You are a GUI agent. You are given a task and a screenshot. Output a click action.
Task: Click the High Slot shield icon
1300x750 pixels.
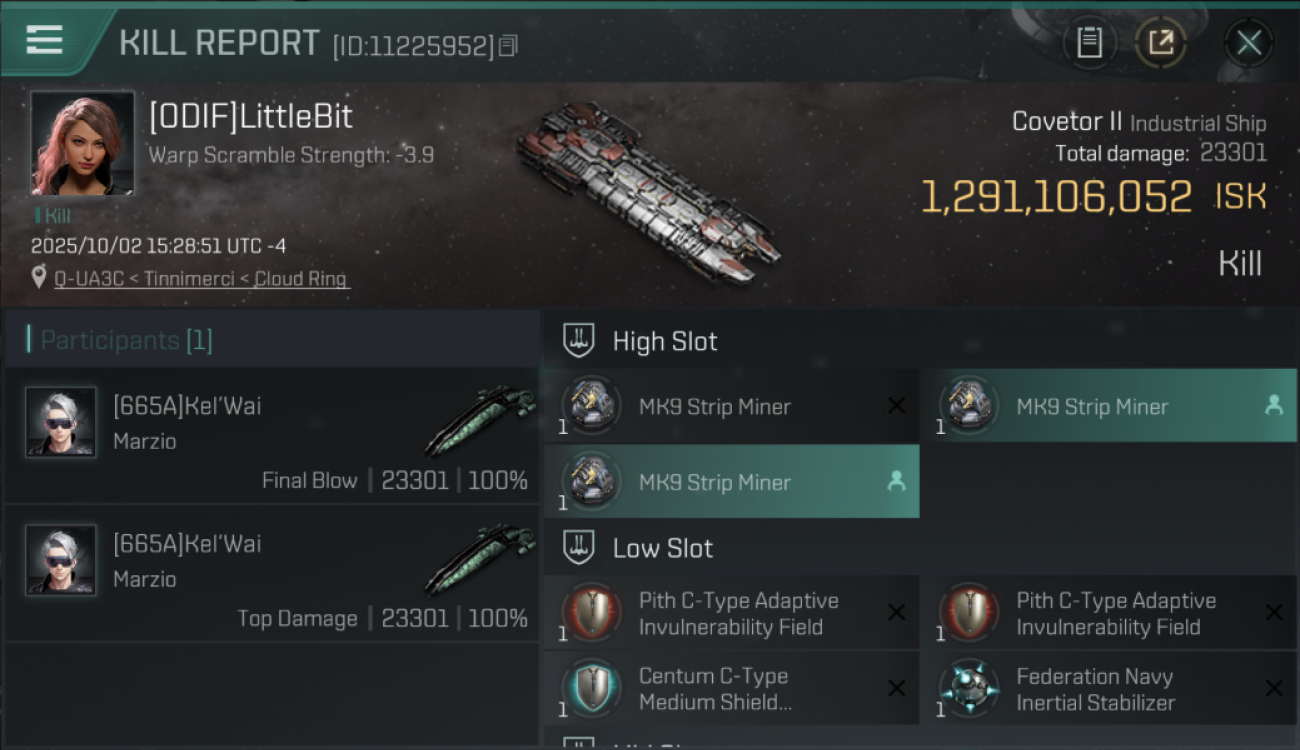coord(580,341)
